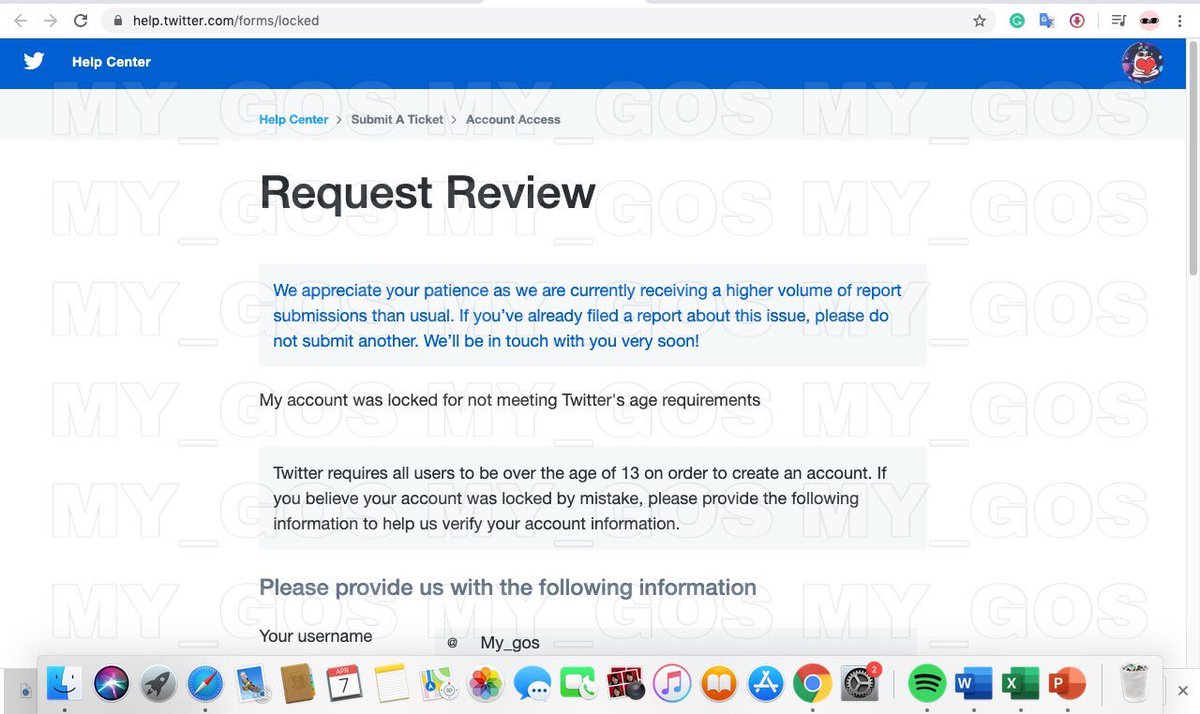Image resolution: width=1200 pixels, height=714 pixels.
Task: Open Calendar showing 7 in the Dock
Action: [x=345, y=684]
